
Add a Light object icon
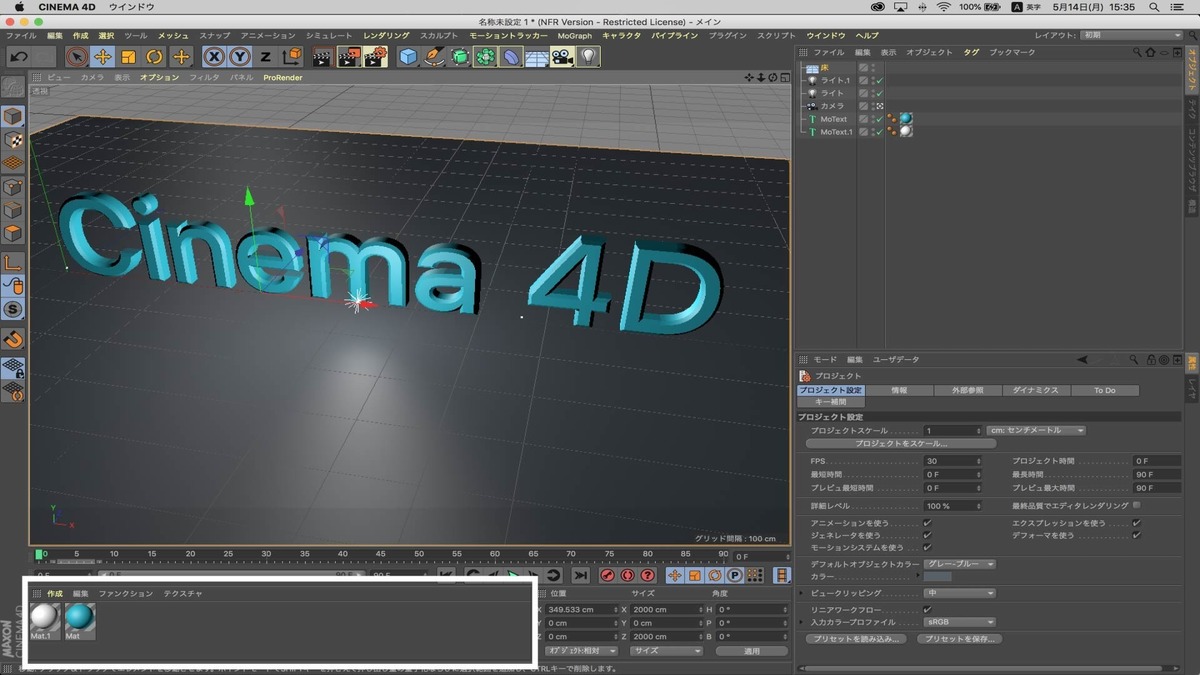589,57
